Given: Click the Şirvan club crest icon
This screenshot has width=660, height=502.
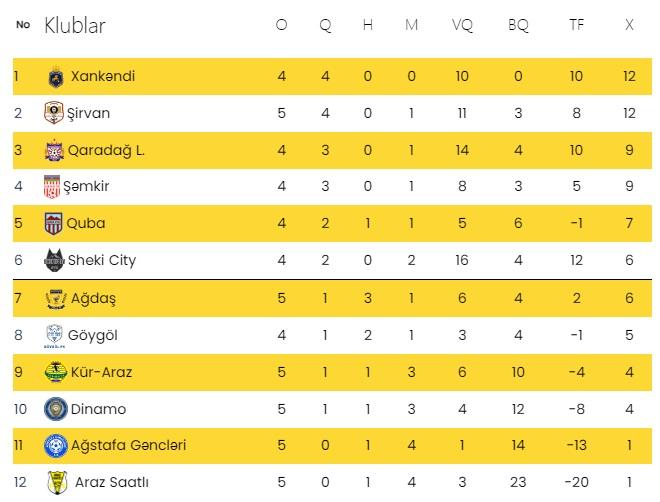Looking at the screenshot, I should pos(54,113).
